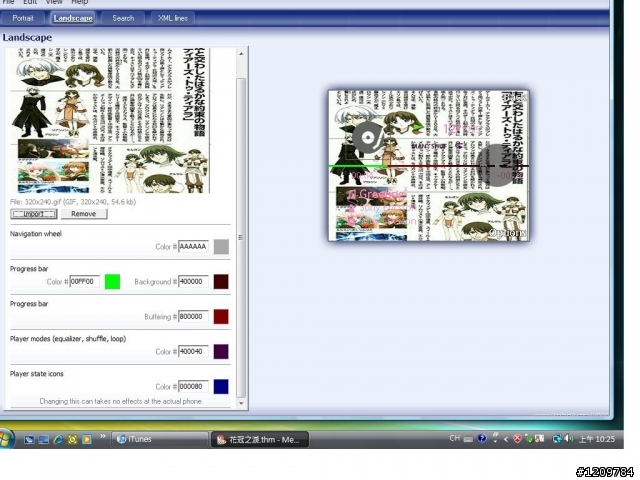Click the green shield tray icon
This screenshot has width=640, height=480.
coord(529,439)
